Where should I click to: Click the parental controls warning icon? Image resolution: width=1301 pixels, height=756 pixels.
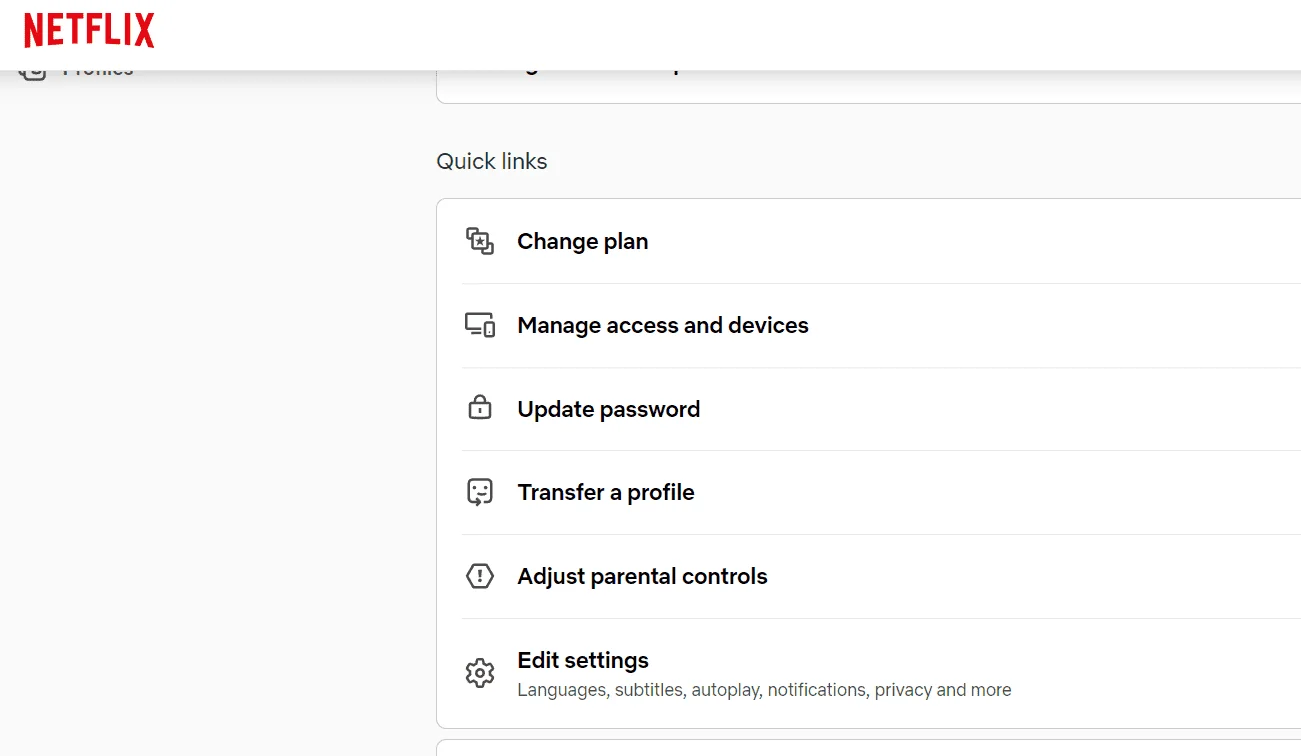point(480,576)
